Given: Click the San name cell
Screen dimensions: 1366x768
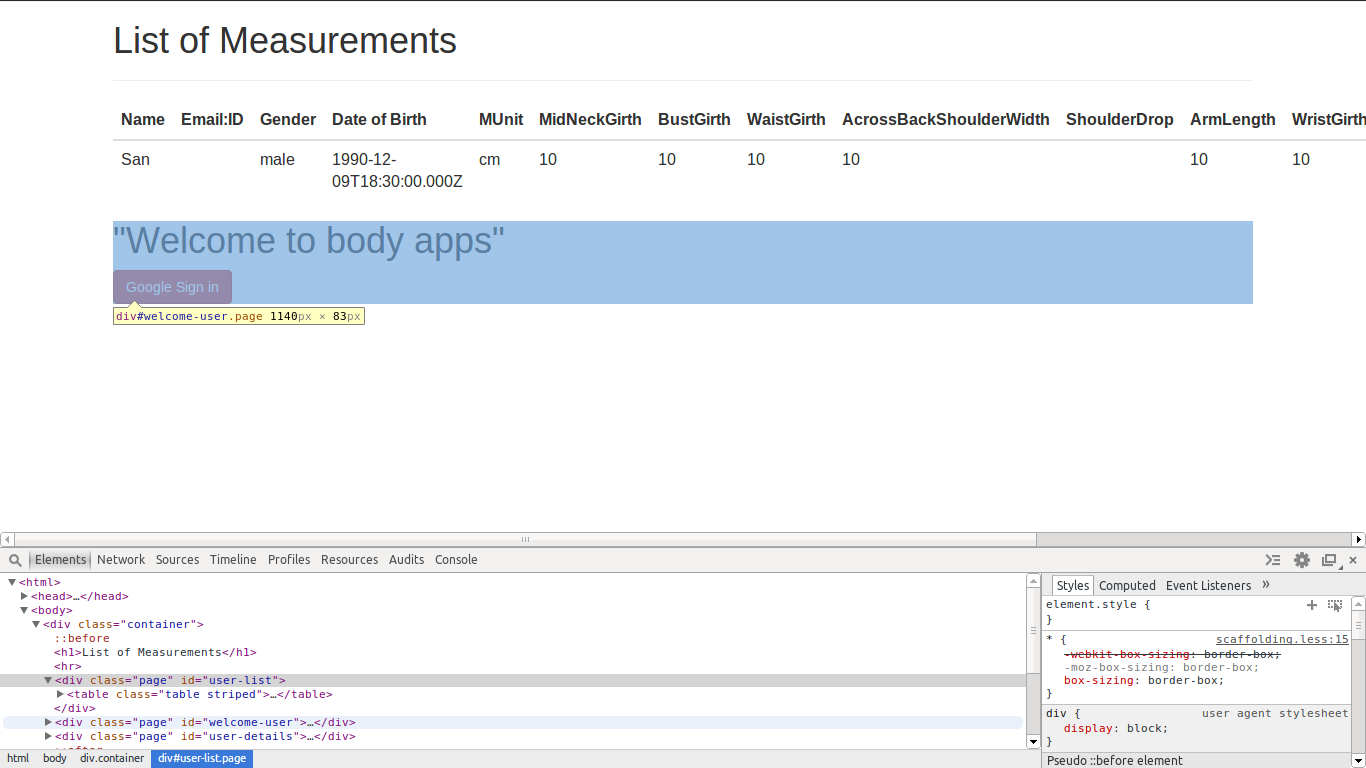Looking at the screenshot, I should click(x=135, y=159).
